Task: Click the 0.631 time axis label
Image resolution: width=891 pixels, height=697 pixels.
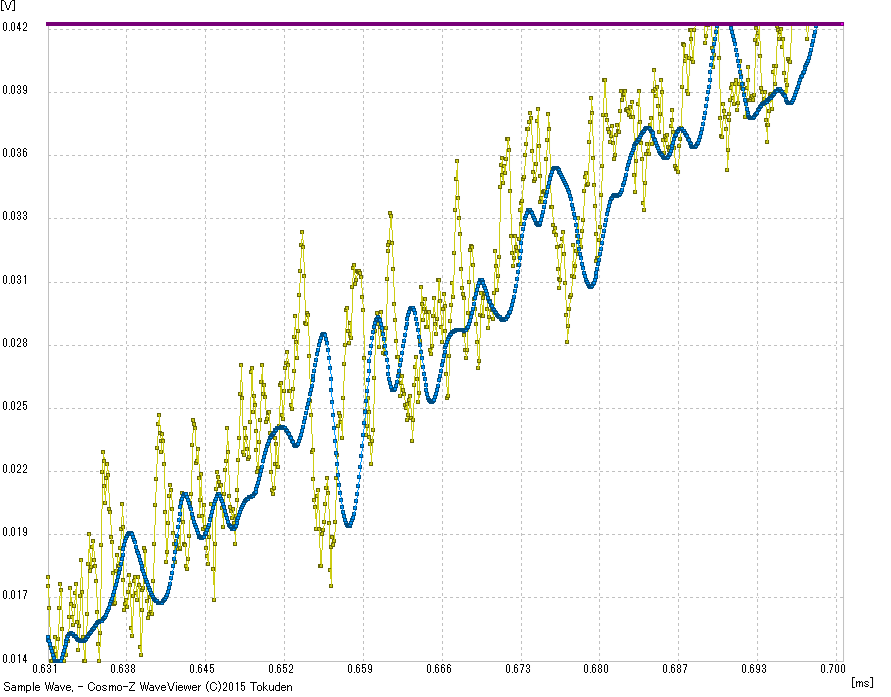Action: pyautogui.click(x=45, y=668)
